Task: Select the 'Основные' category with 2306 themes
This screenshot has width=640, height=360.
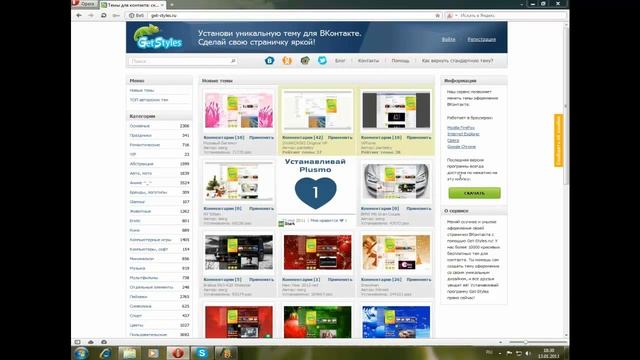Action: point(159,126)
